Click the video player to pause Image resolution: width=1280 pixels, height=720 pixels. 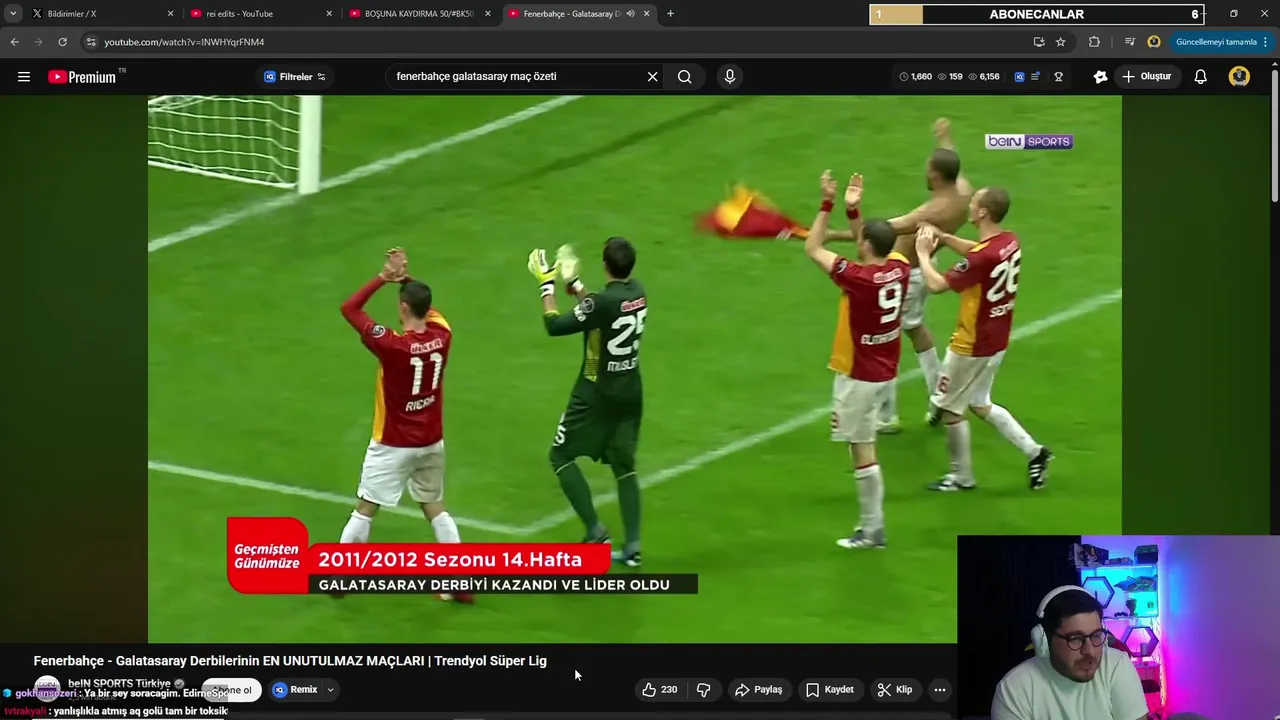coord(635,368)
